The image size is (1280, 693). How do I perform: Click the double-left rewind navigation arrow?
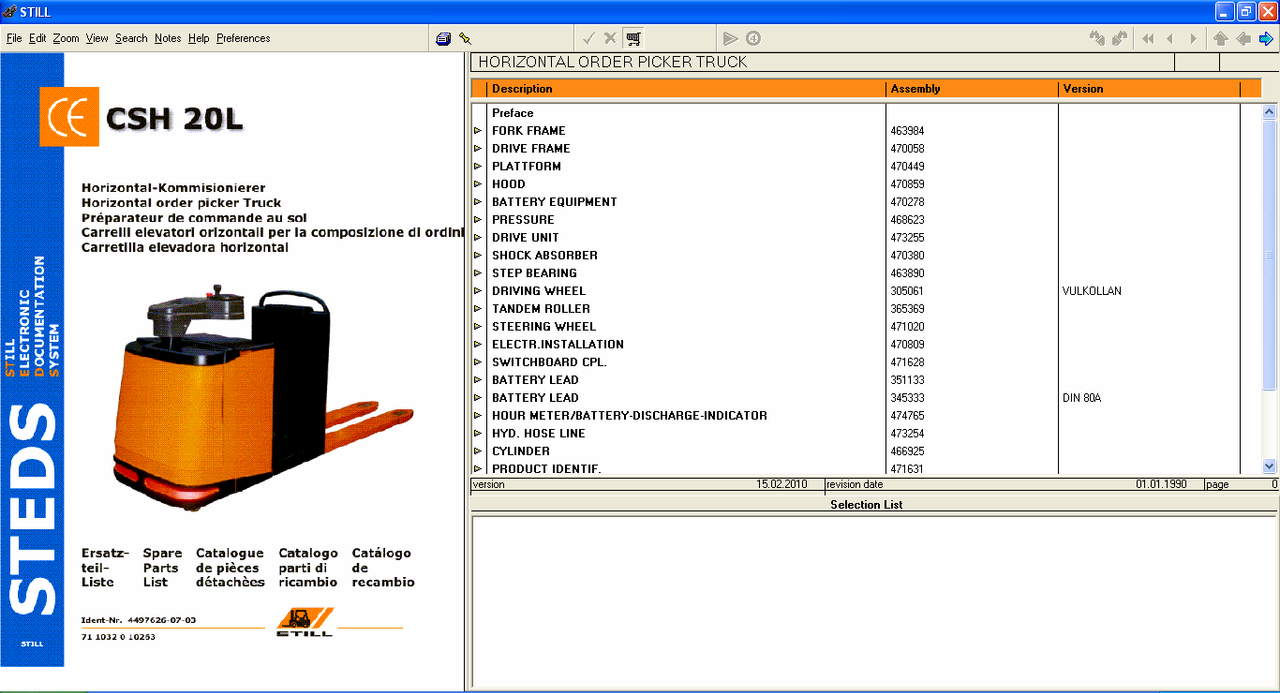(x=1148, y=39)
